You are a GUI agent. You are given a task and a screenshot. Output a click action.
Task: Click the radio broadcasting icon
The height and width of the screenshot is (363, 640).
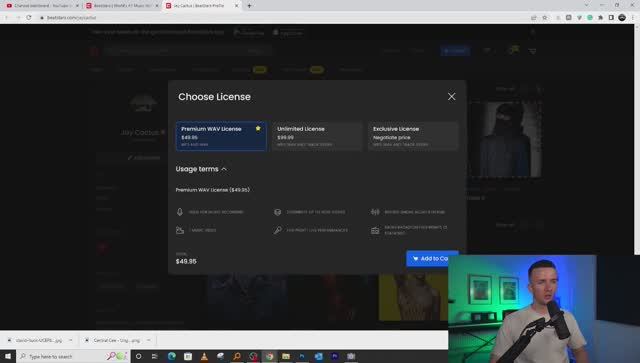coord(375,231)
